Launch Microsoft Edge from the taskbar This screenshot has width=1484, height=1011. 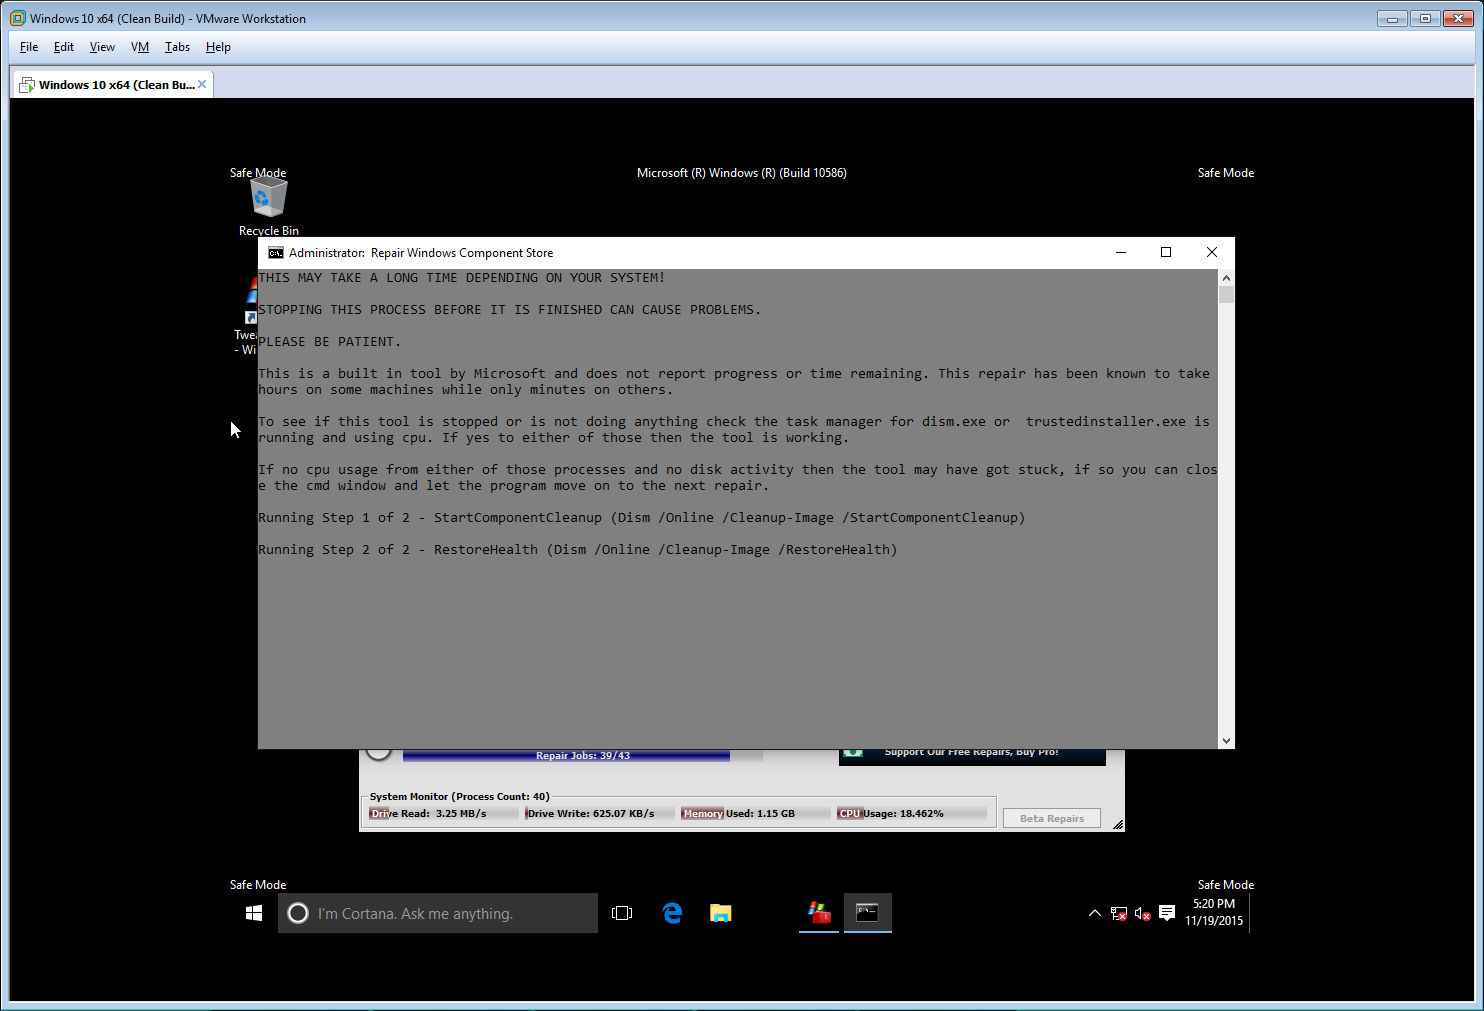click(672, 913)
